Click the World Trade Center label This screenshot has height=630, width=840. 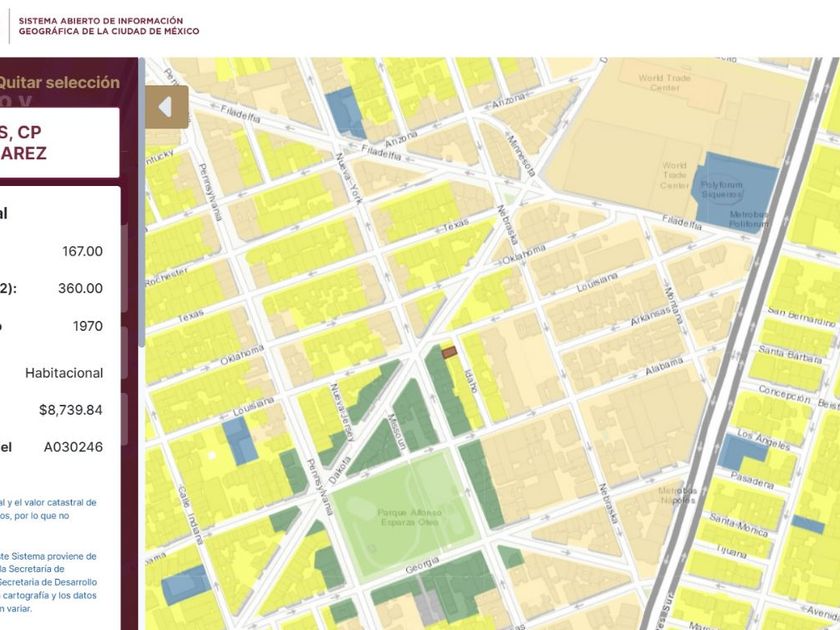click(664, 82)
